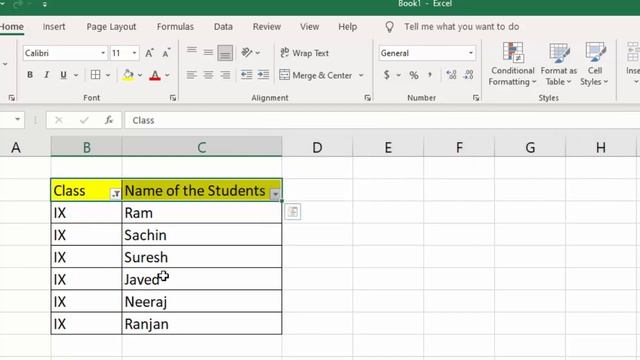Cancel the formula bar entry
Viewport: 640px width, 360px height.
[59, 120]
